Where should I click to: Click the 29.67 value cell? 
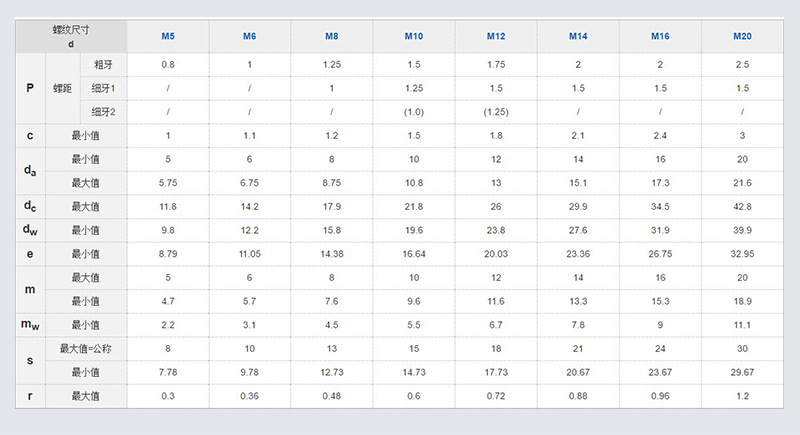click(742, 372)
